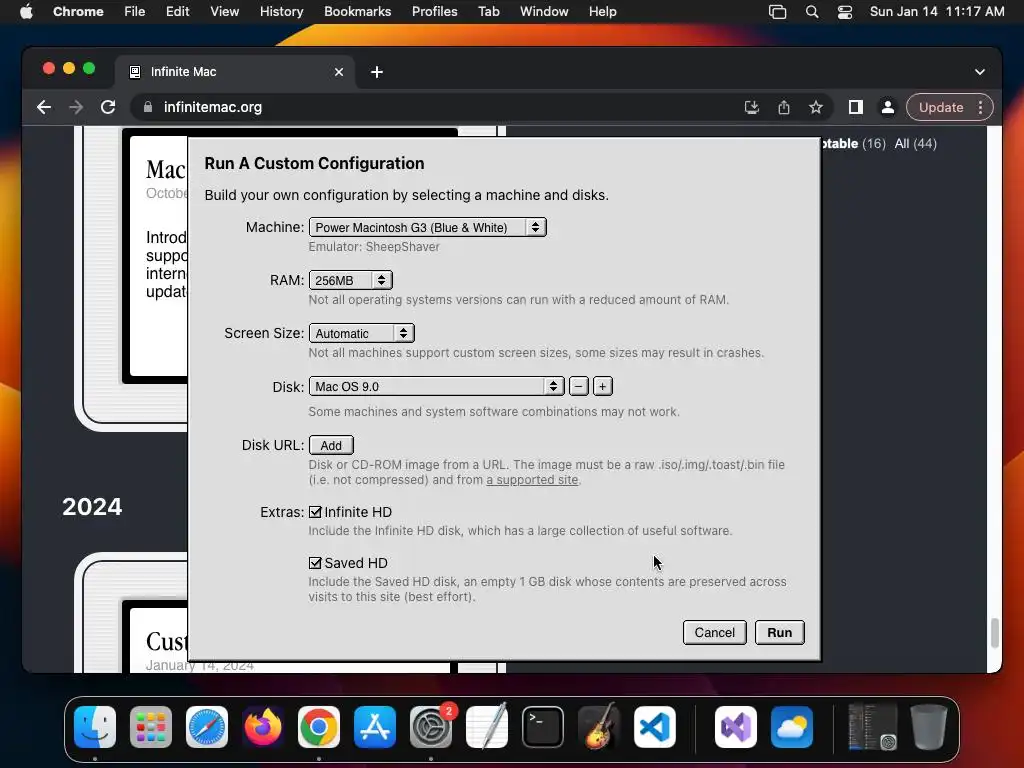This screenshot has width=1024, height=768.
Task: Open Visual Studio from the Dock
Action: 736,727
